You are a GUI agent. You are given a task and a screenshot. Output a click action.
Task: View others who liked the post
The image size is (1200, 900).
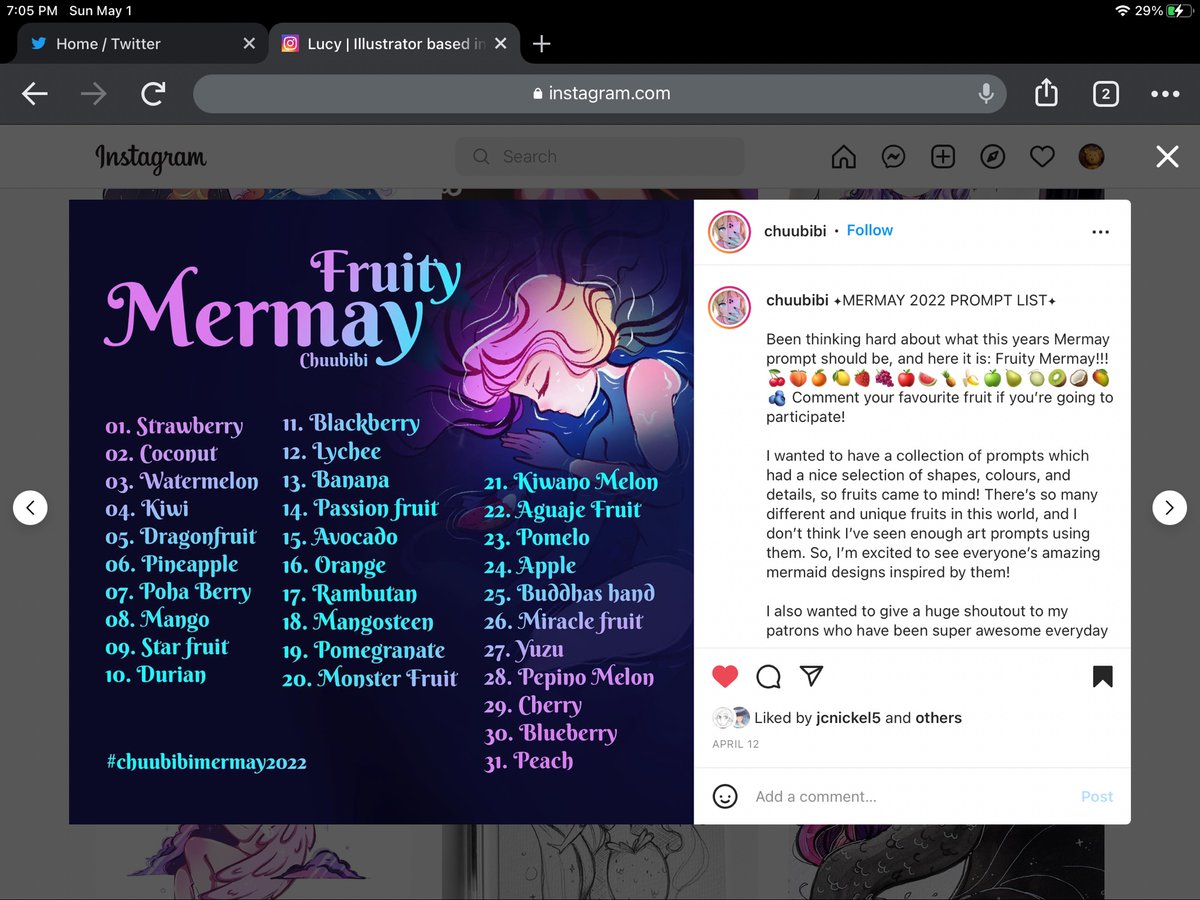tap(939, 718)
